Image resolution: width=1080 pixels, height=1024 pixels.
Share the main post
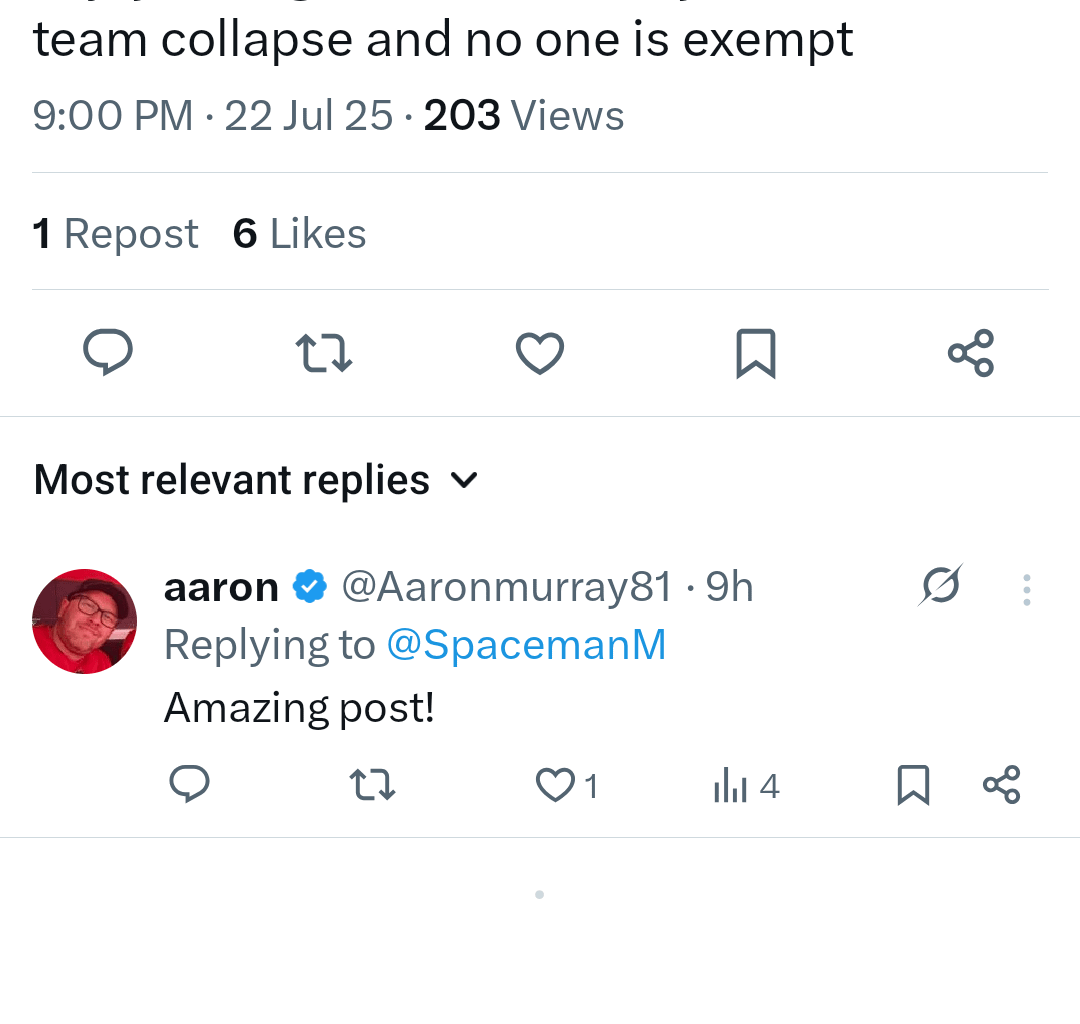click(x=970, y=352)
